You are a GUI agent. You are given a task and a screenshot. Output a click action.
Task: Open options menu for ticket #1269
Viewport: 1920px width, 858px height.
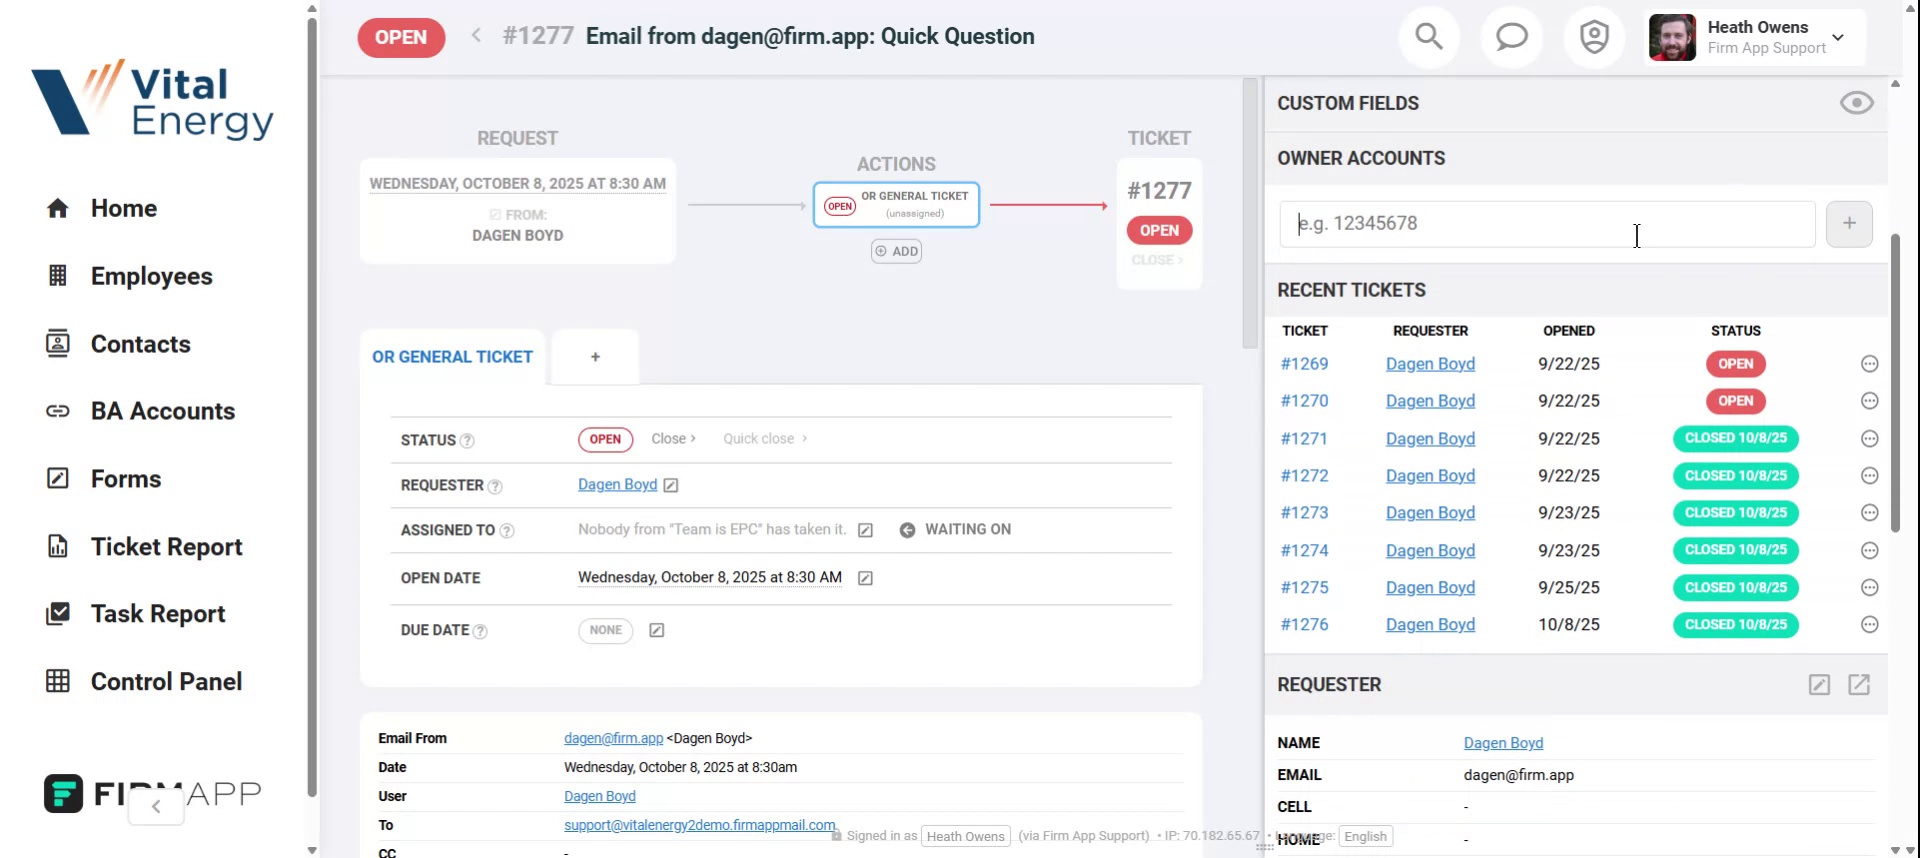click(1869, 364)
